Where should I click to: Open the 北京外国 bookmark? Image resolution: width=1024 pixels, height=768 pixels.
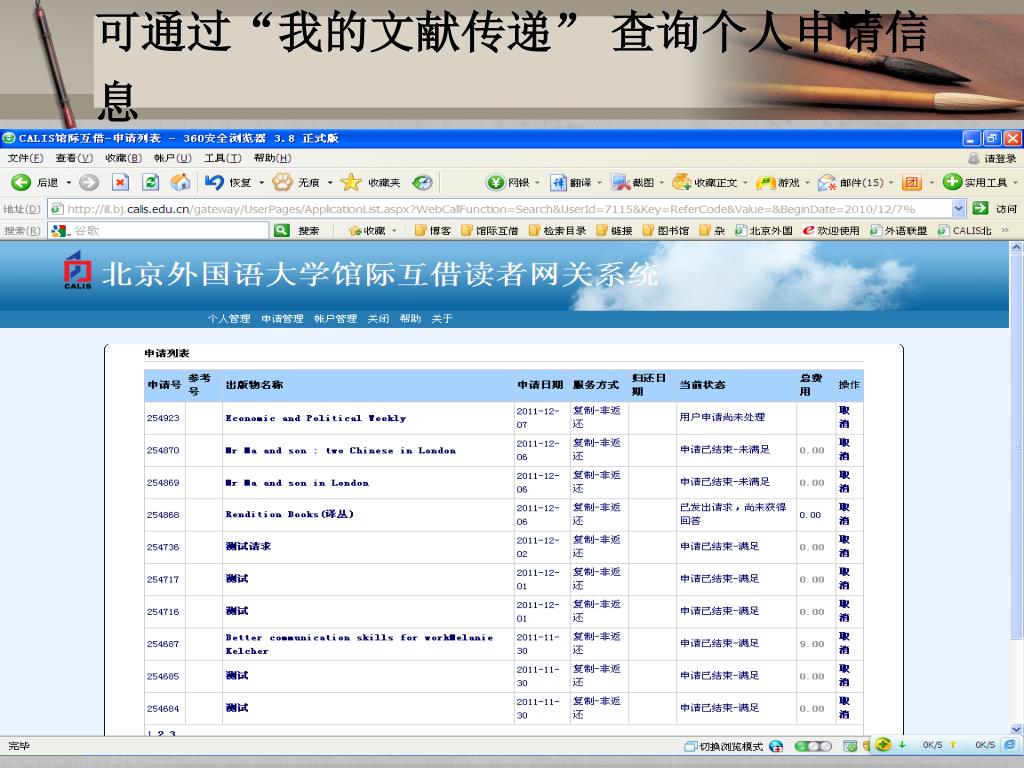pos(764,231)
